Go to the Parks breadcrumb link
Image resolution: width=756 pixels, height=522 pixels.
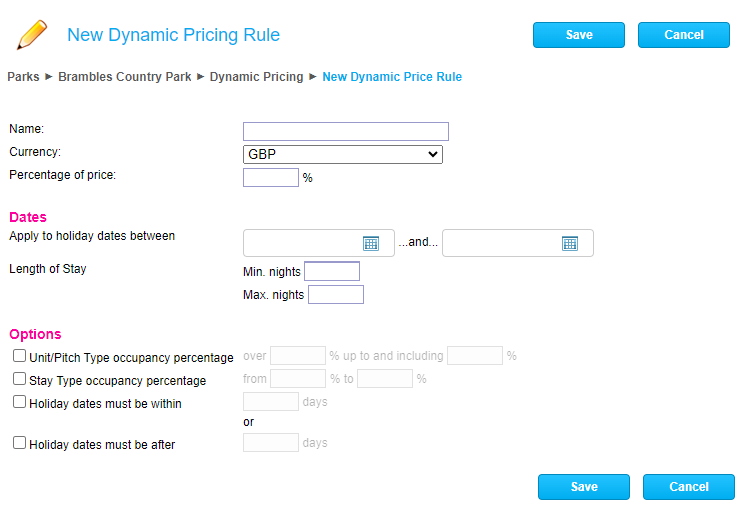[23, 77]
